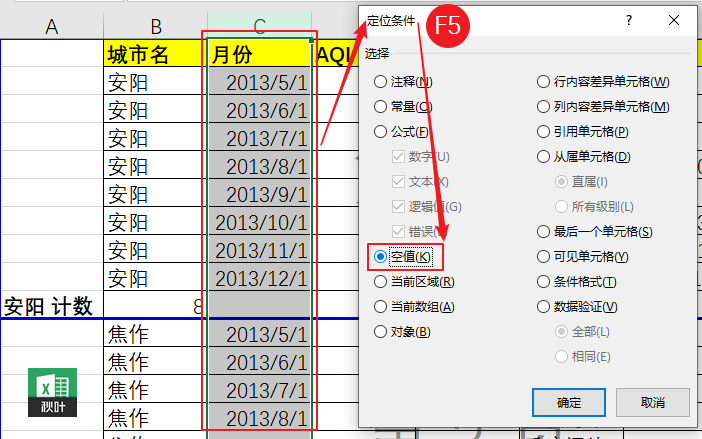The width and height of the screenshot is (702, 439).
Task: Click 安阳 cell beside 2013/6/1
Action: click(x=155, y=110)
